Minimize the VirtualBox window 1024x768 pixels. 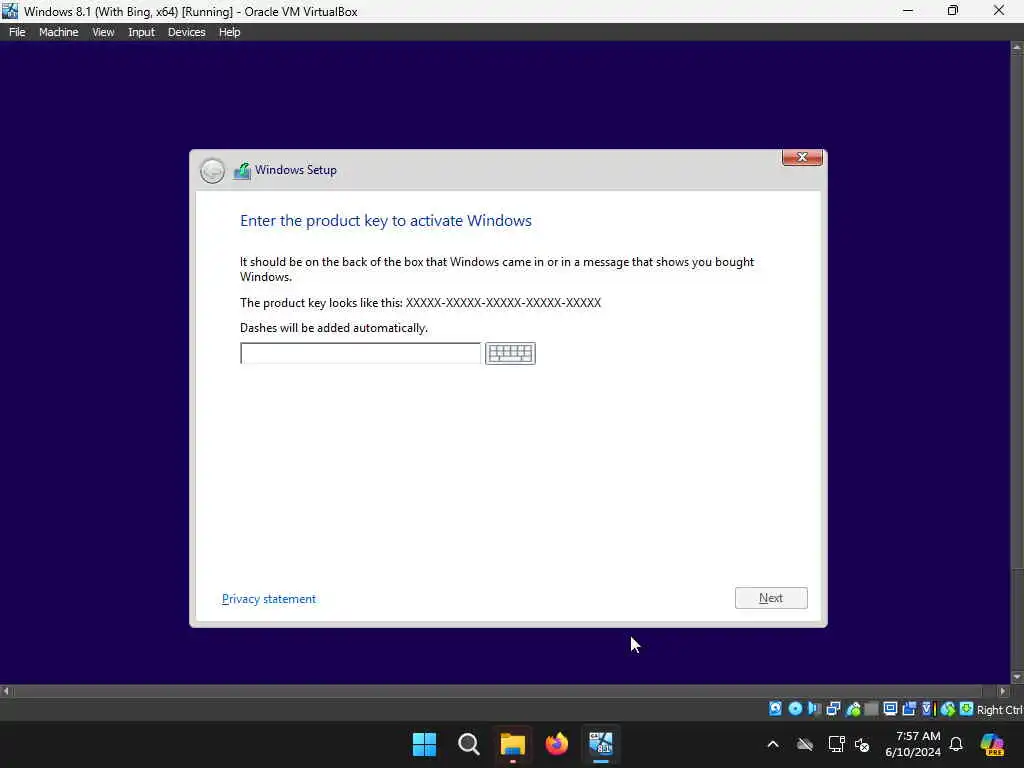908,11
